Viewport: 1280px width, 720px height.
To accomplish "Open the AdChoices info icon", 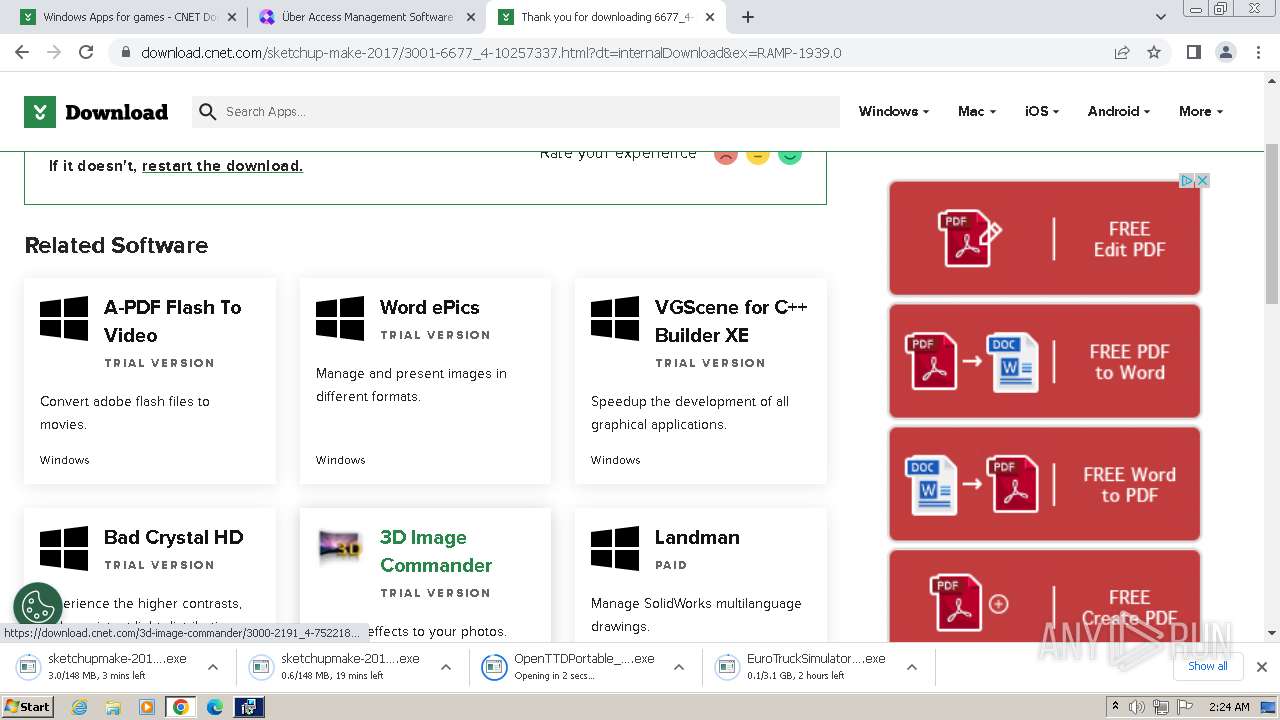I will pos(1187,181).
